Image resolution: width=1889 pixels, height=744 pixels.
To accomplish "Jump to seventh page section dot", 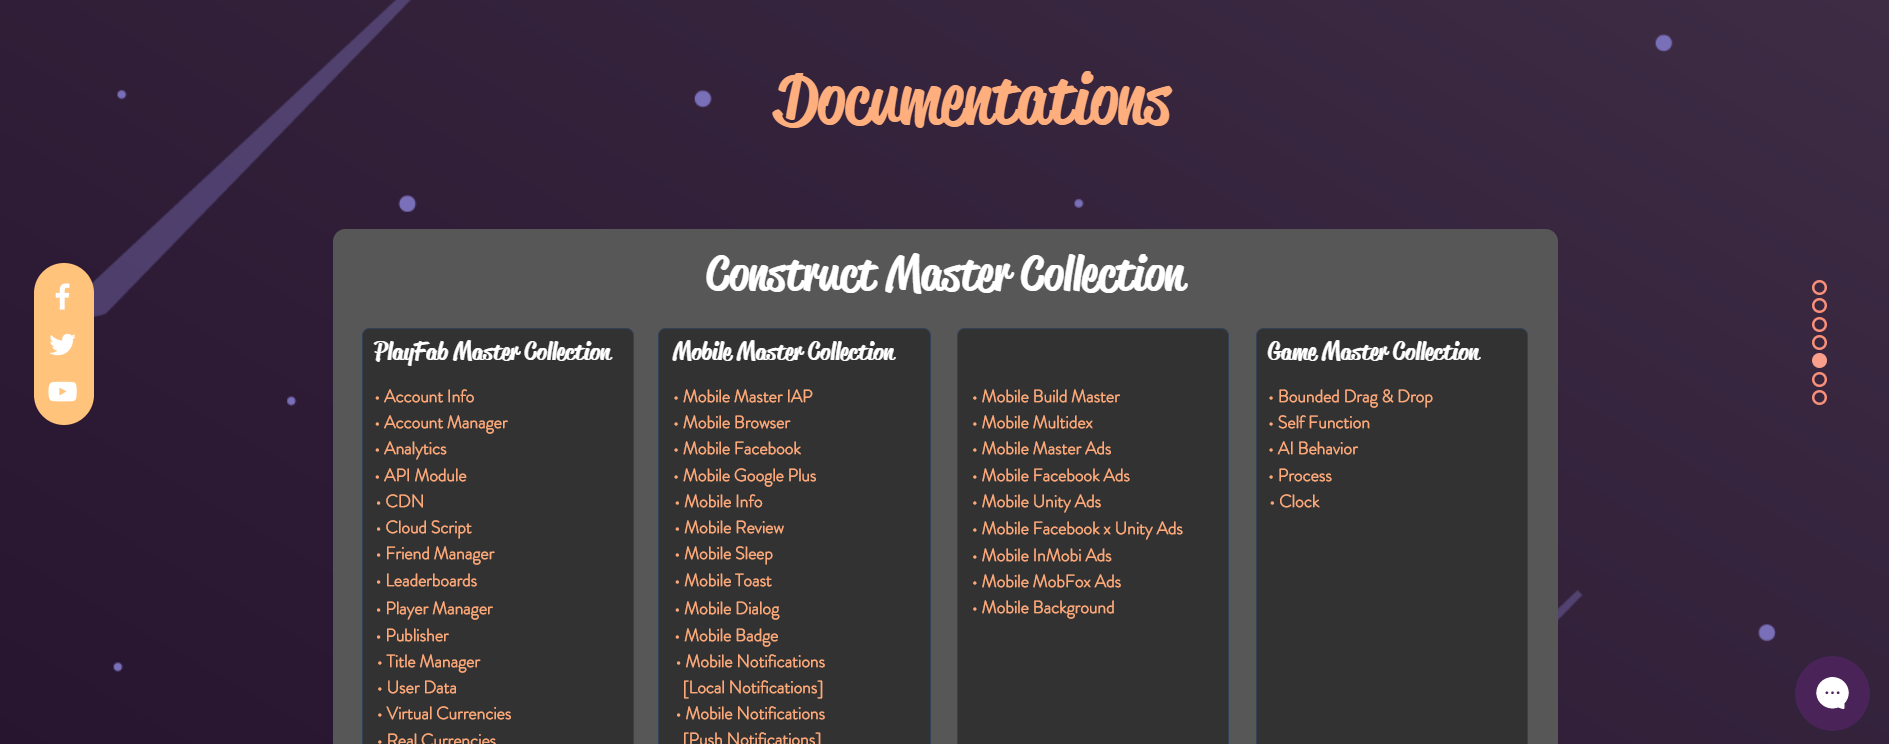I will point(1819,397).
